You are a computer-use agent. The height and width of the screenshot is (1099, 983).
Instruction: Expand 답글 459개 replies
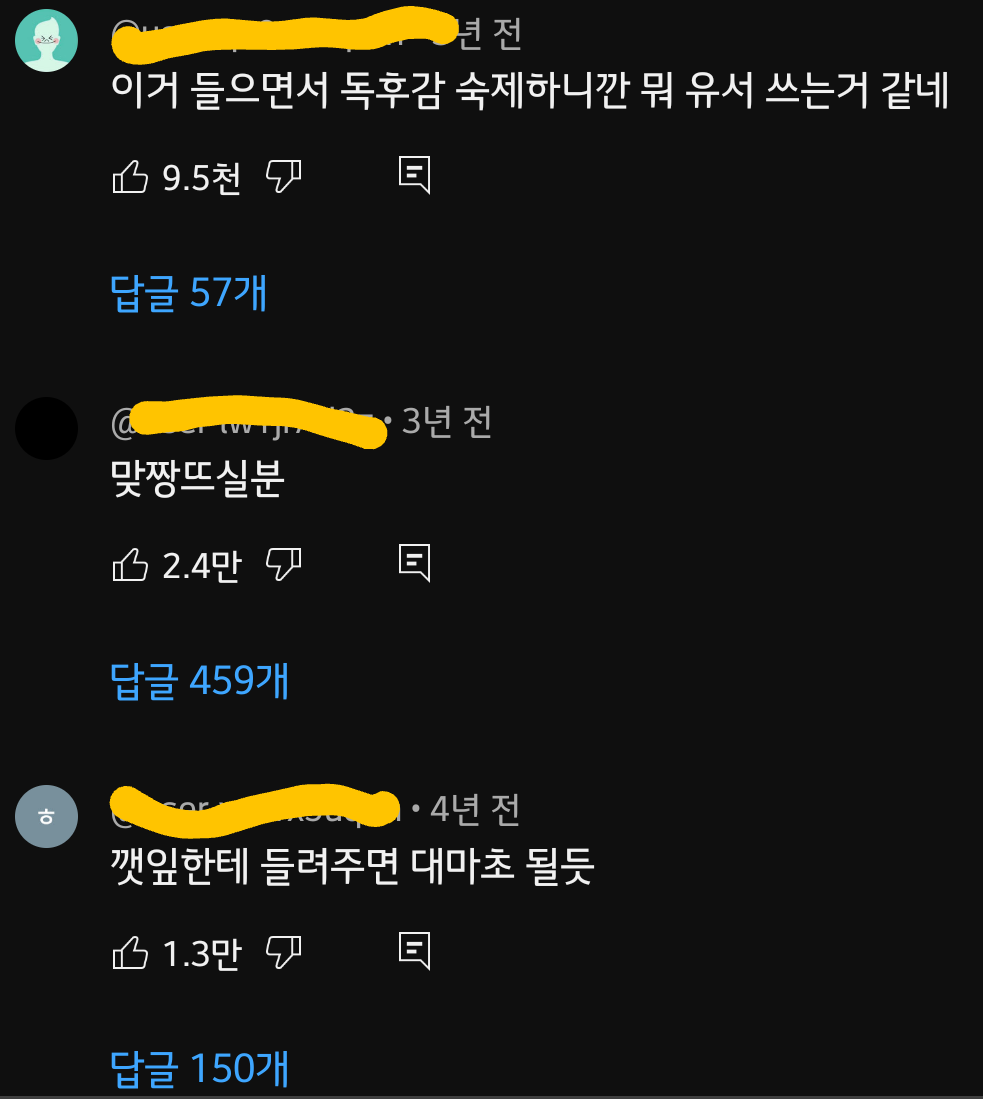pos(200,681)
